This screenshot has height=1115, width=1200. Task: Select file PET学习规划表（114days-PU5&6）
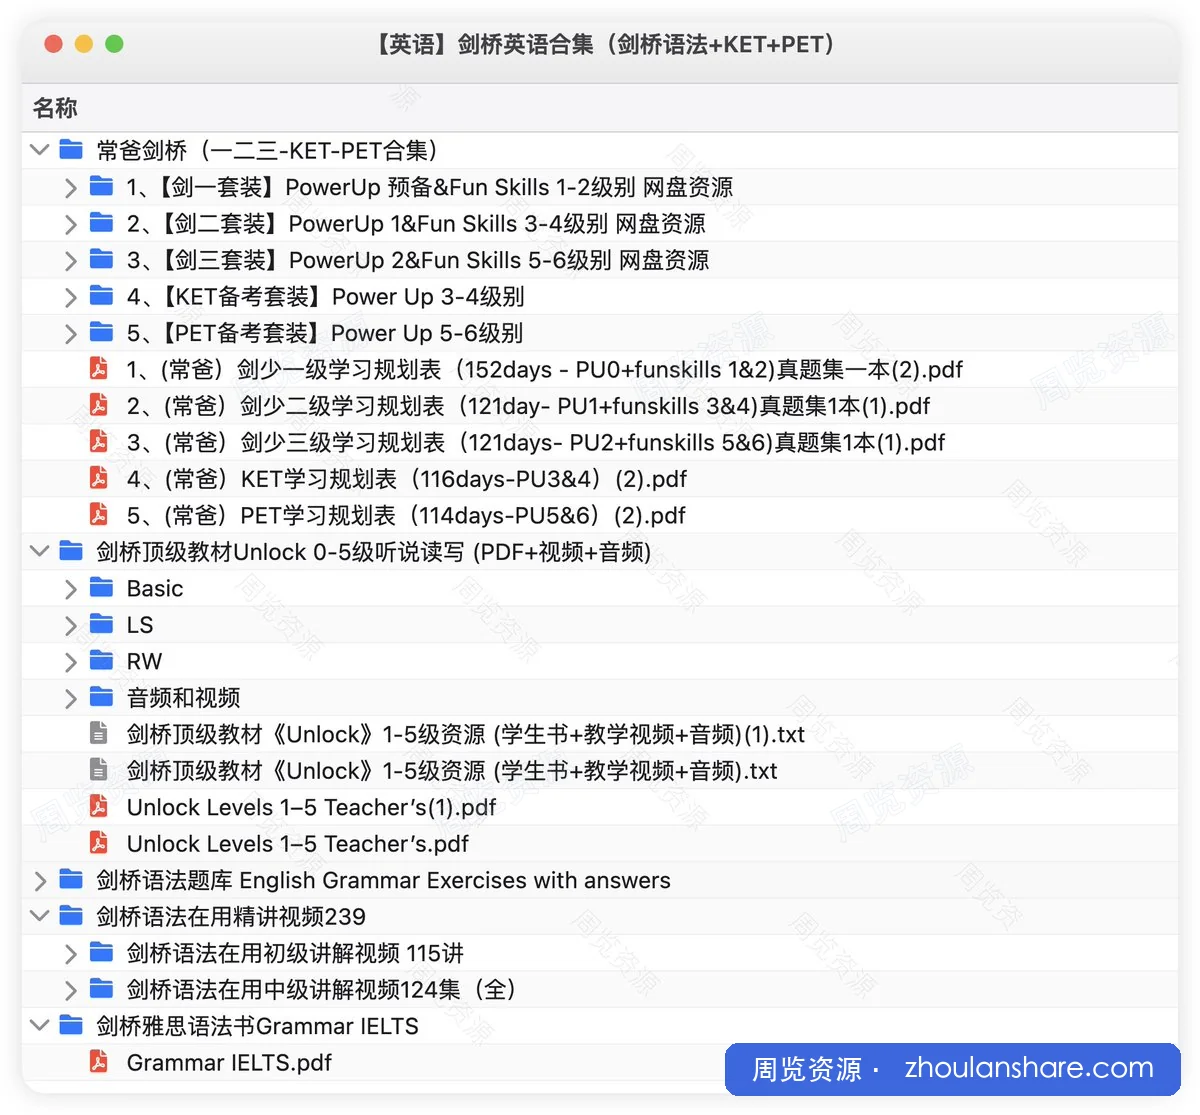pyautogui.click(x=406, y=516)
